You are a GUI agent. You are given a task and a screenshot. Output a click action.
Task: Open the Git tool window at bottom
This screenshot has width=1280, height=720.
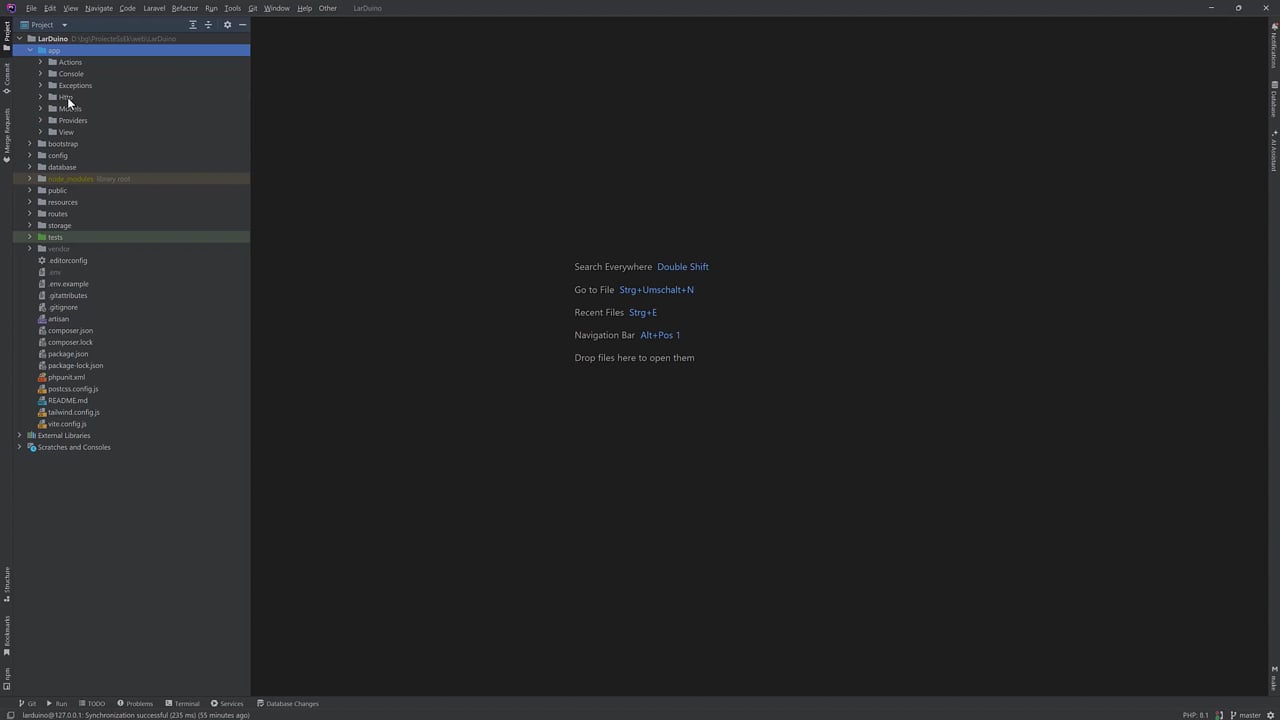point(28,703)
